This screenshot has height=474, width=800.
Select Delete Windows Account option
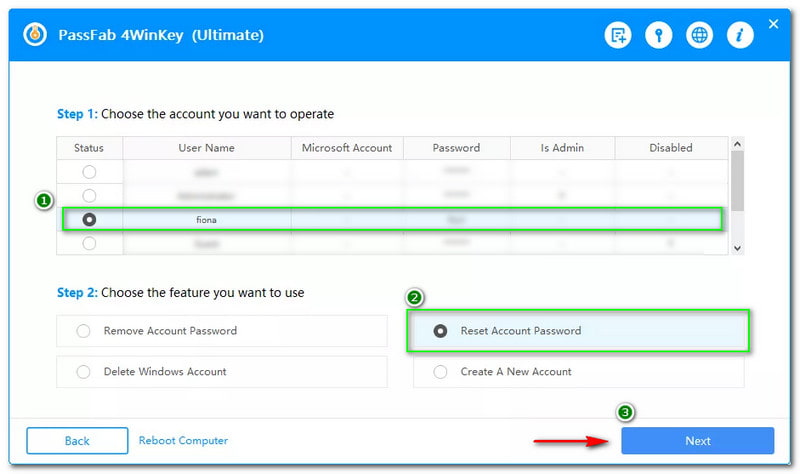[x=83, y=372]
